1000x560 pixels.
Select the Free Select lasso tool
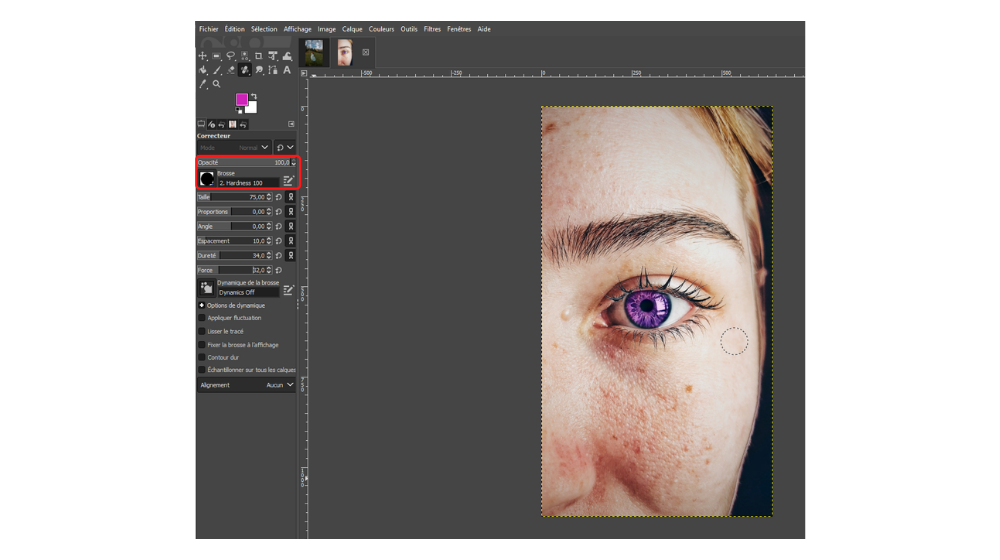click(230, 55)
